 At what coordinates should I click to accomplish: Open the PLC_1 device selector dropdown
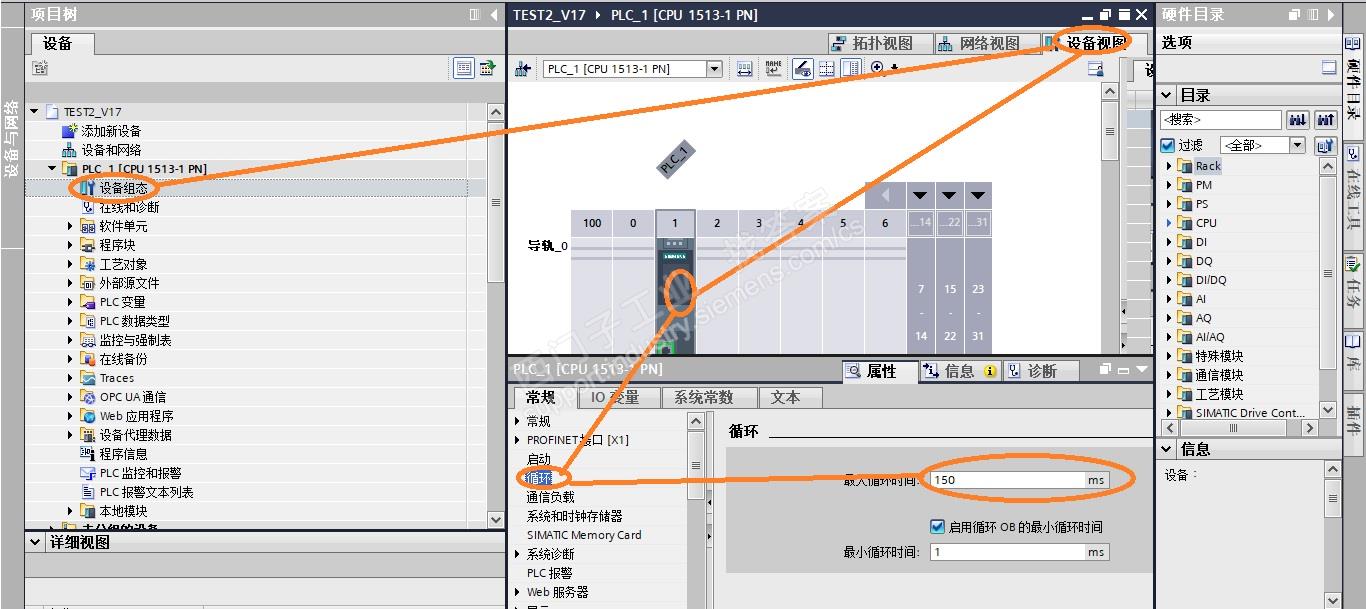714,69
